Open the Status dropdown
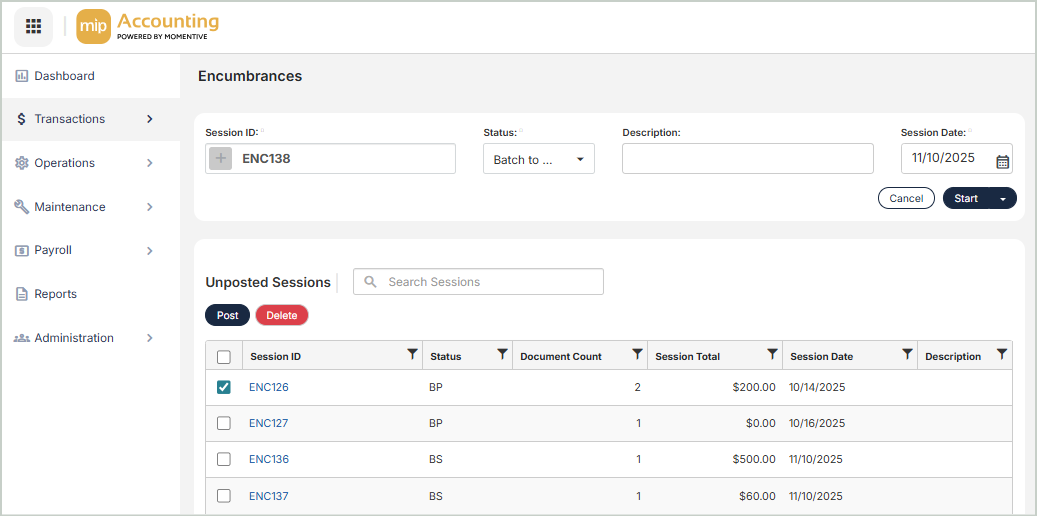Image resolution: width=1037 pixels, height=516 pixels. [538, 159]
